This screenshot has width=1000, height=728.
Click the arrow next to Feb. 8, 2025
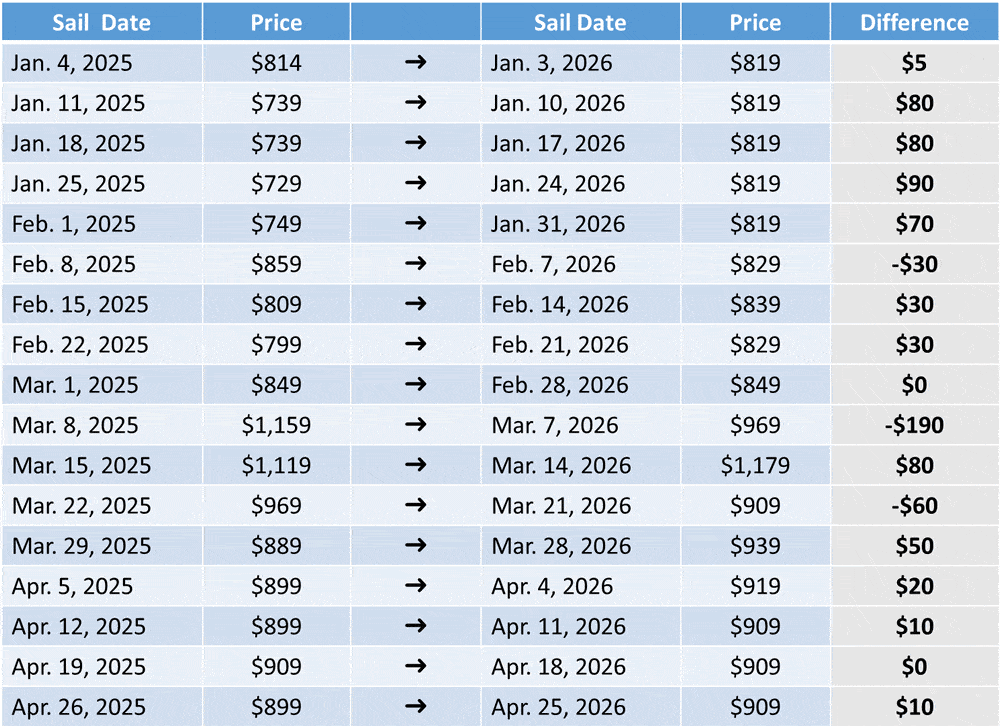tap(415, 263)
